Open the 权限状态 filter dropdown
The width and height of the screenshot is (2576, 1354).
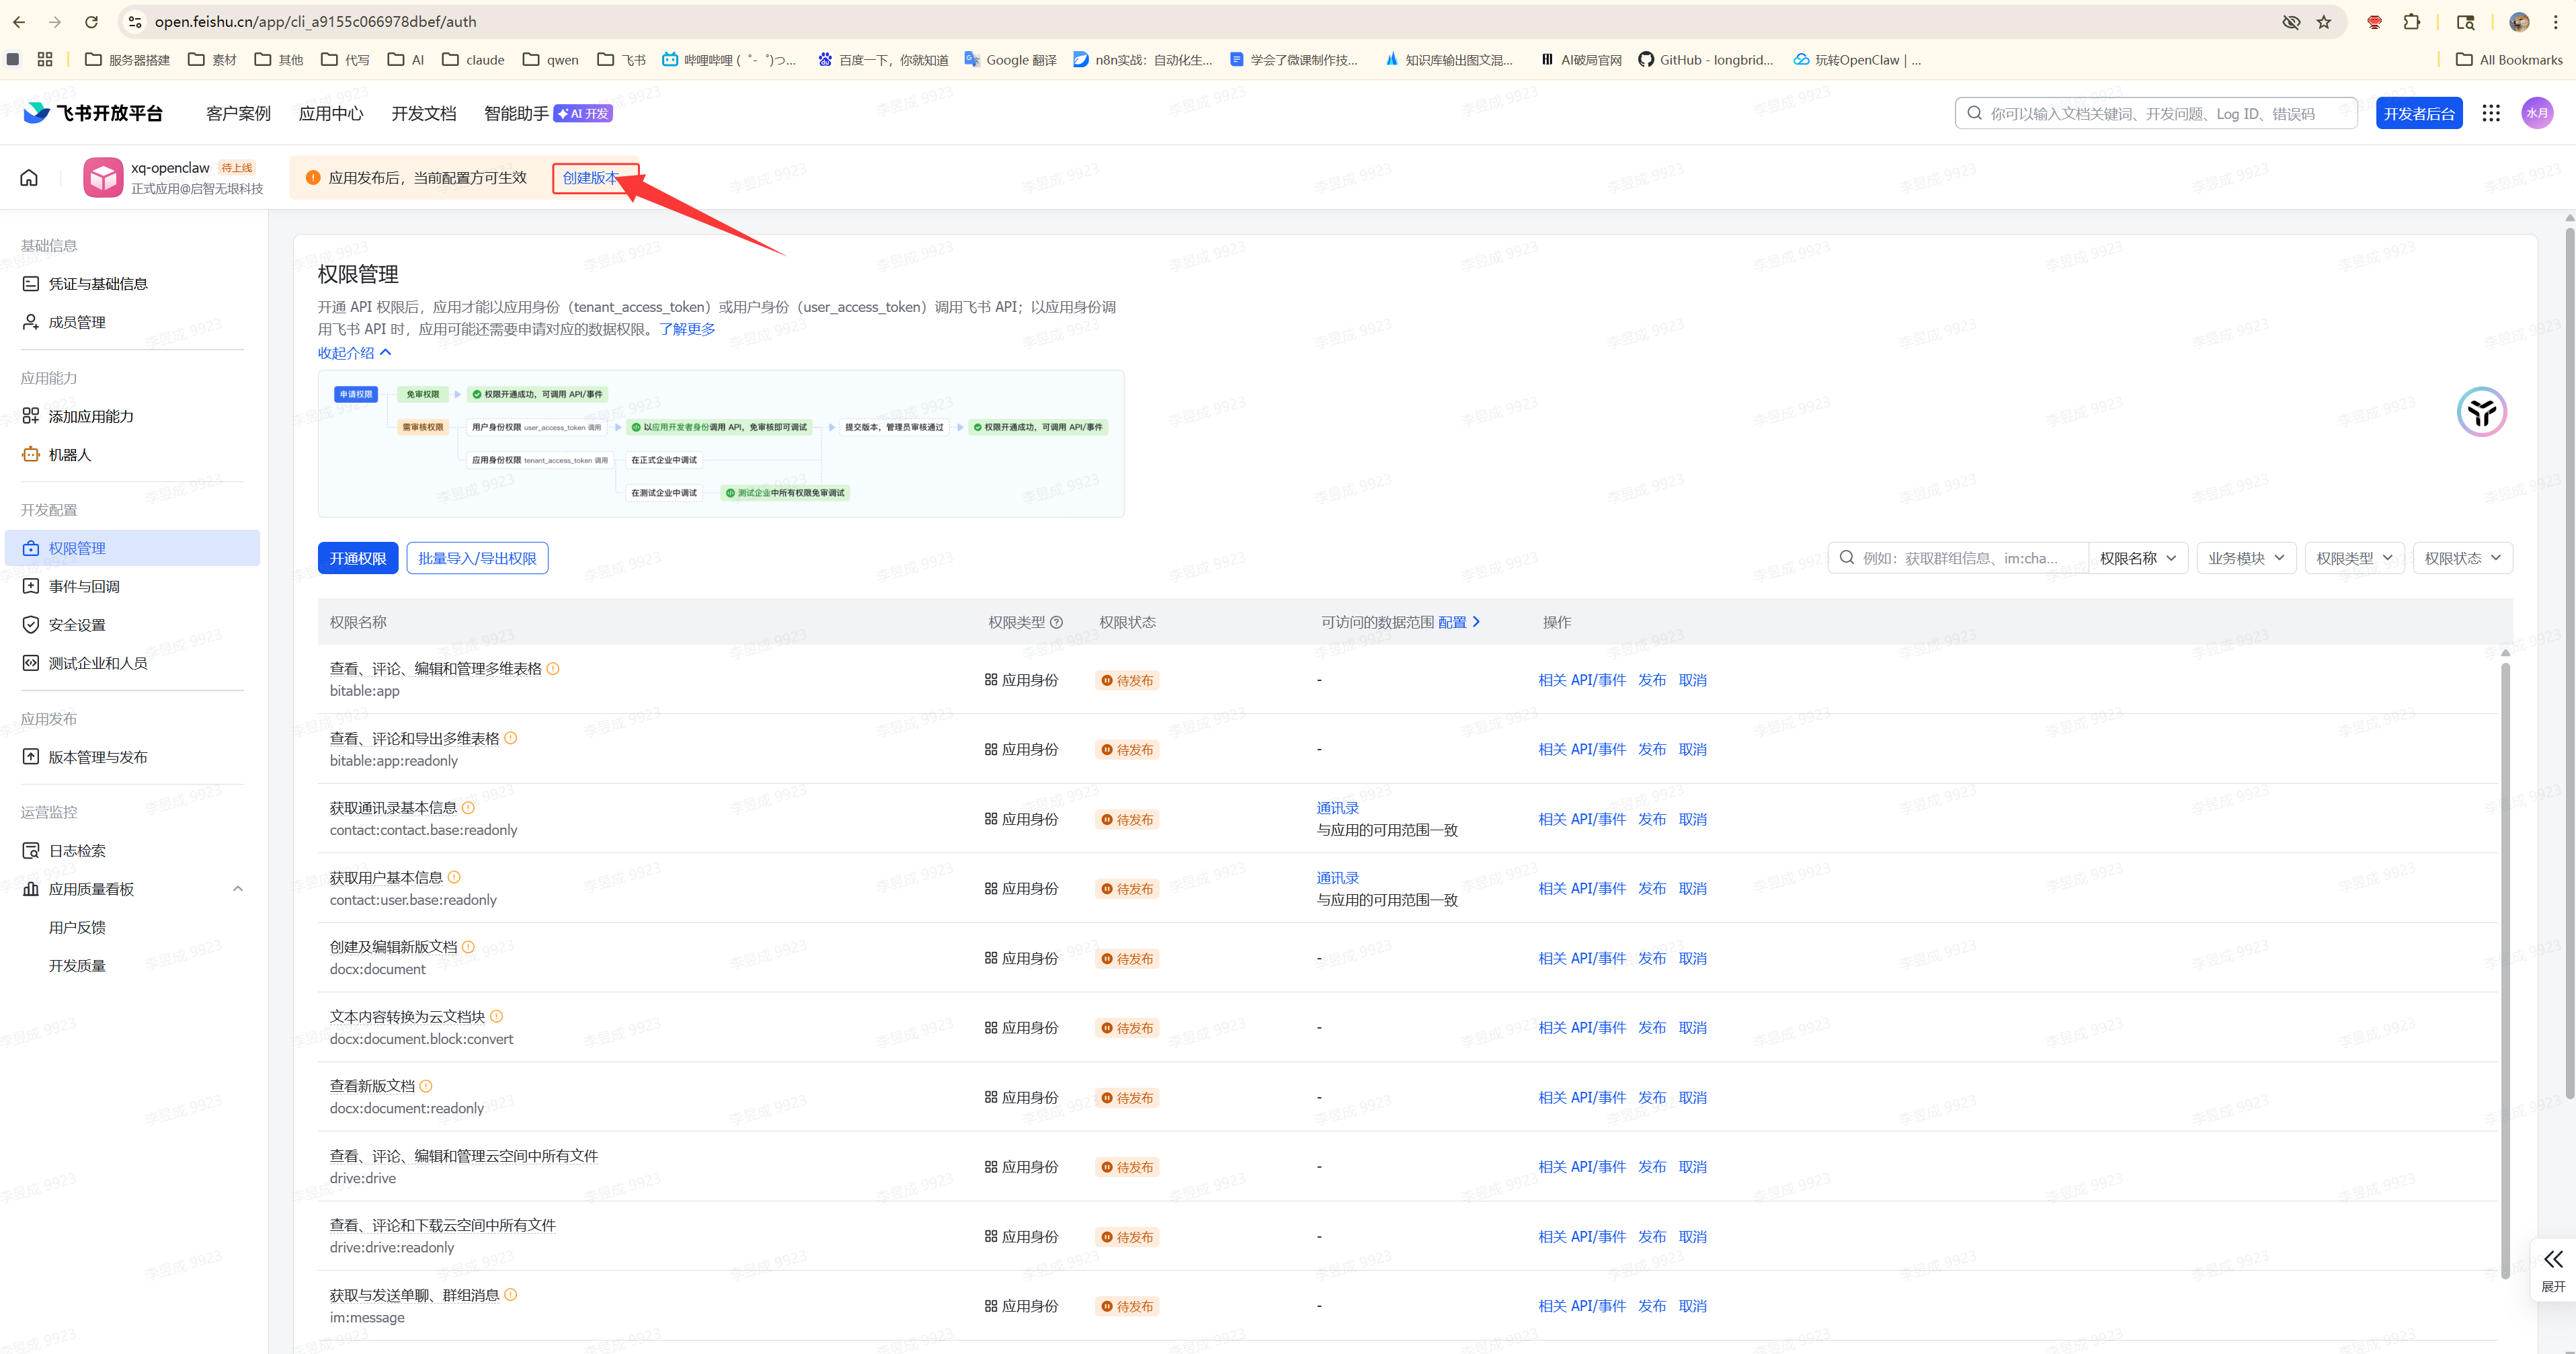click(x=2463, y=558)
